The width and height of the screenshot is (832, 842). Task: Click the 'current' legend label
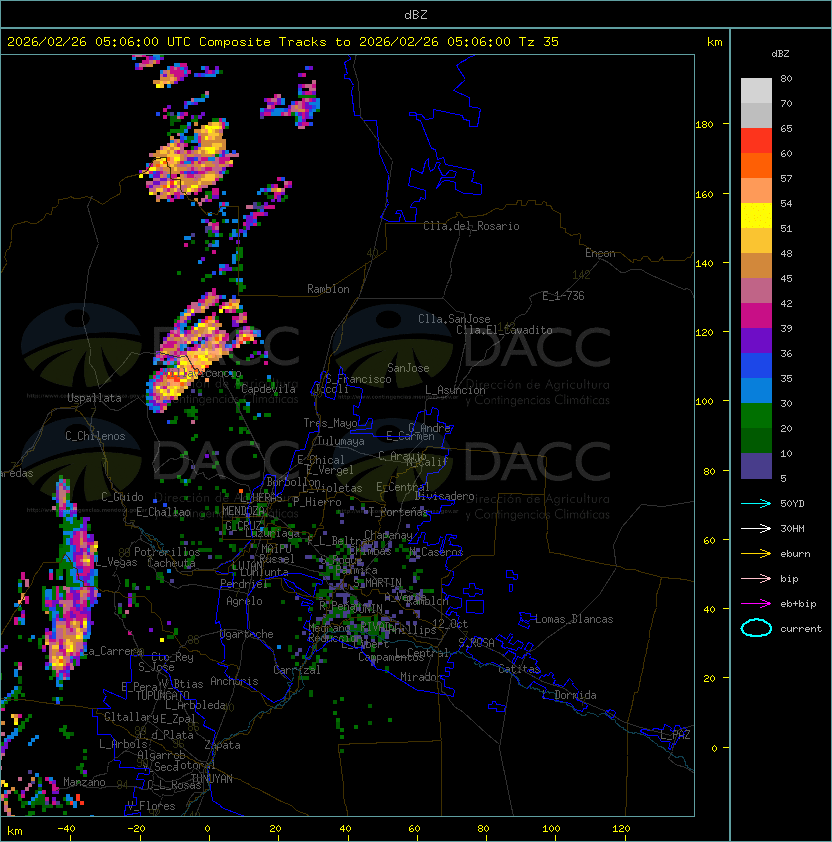801,629
